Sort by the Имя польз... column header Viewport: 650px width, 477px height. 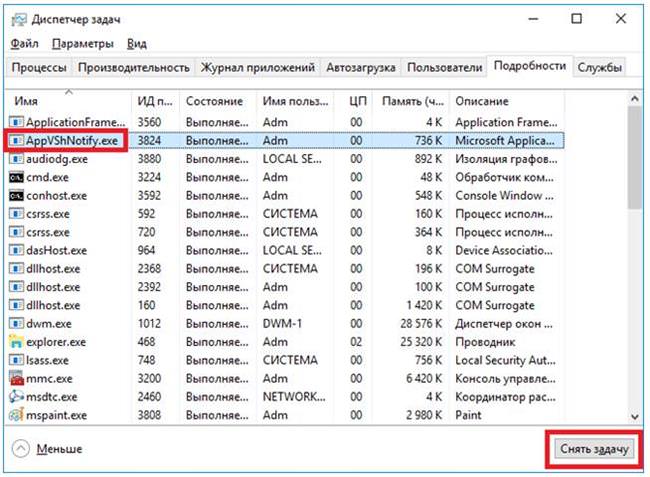click(x=295, y=101)
